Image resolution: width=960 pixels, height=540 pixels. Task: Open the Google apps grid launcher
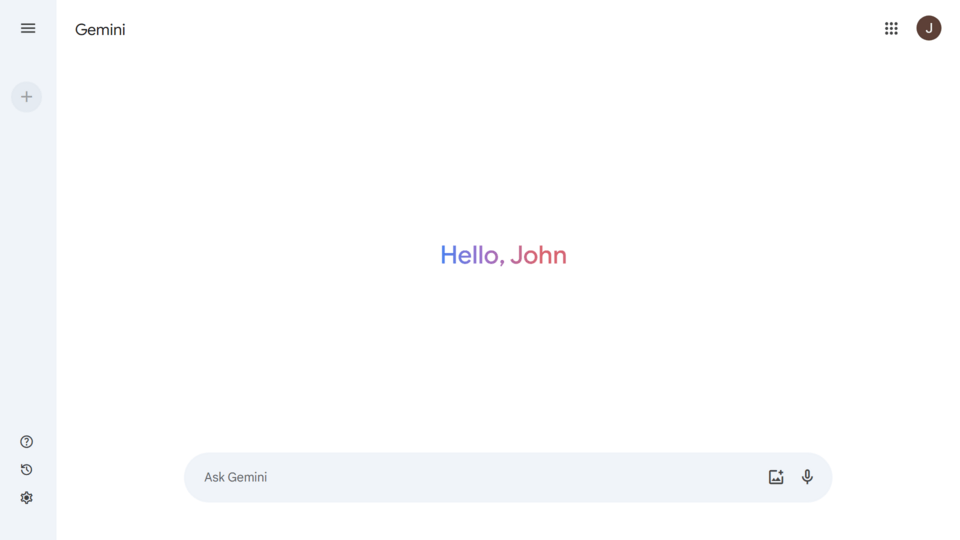(891, 29)
